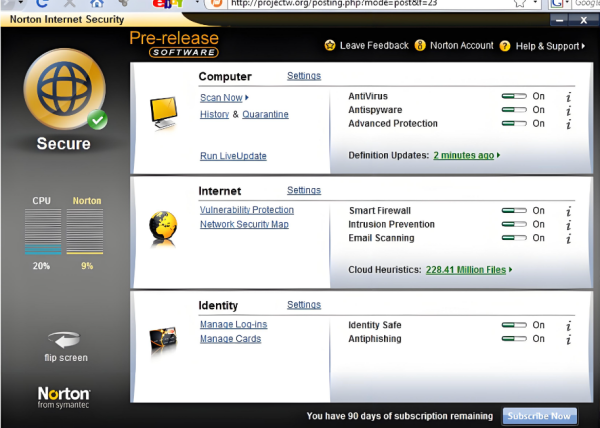Open Manage Cards link
600x428 pixels.
point(230,338)
